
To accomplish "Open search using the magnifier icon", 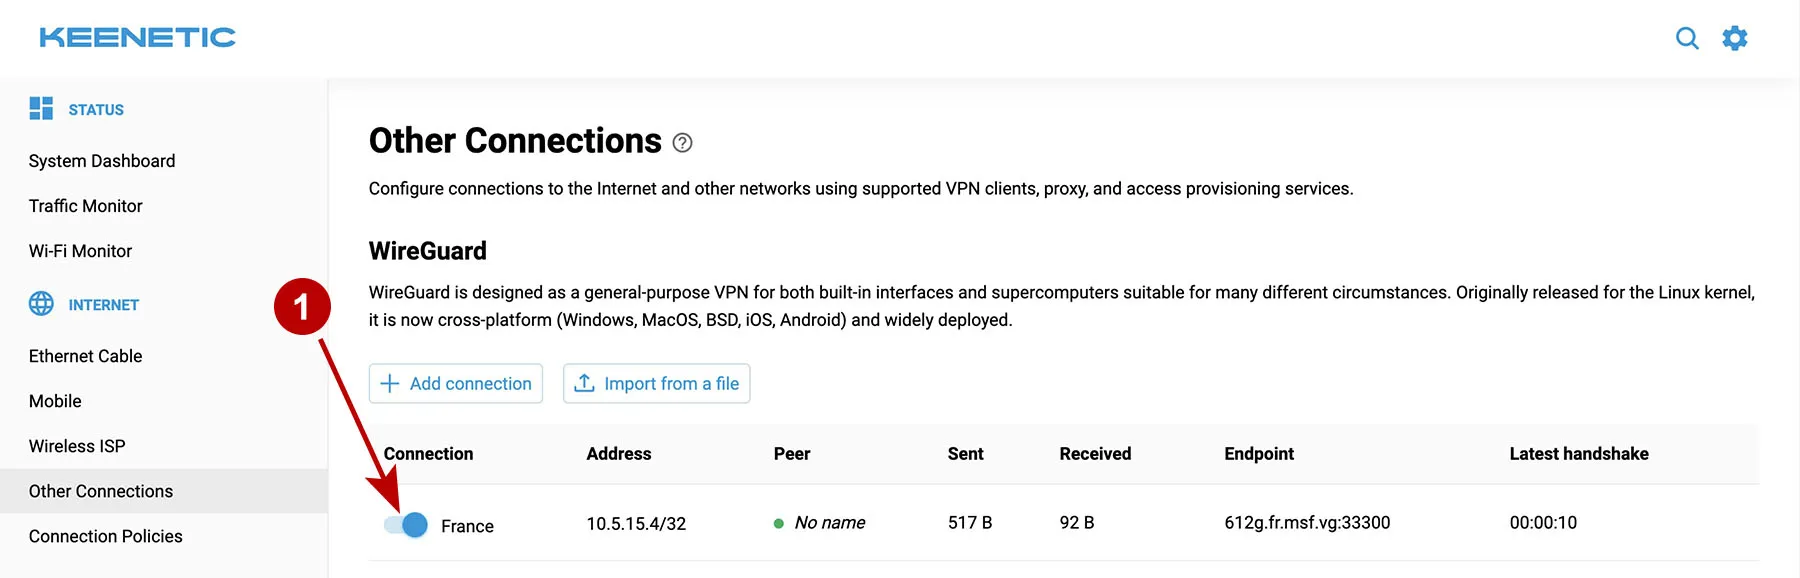I will pyautogui.click(x=1687, y=37).
